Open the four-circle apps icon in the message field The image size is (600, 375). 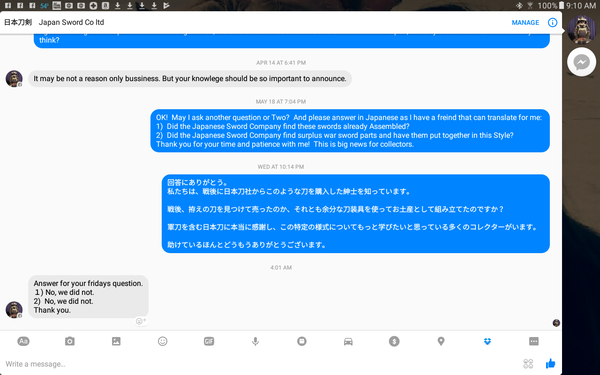click(x=528, y=363)
